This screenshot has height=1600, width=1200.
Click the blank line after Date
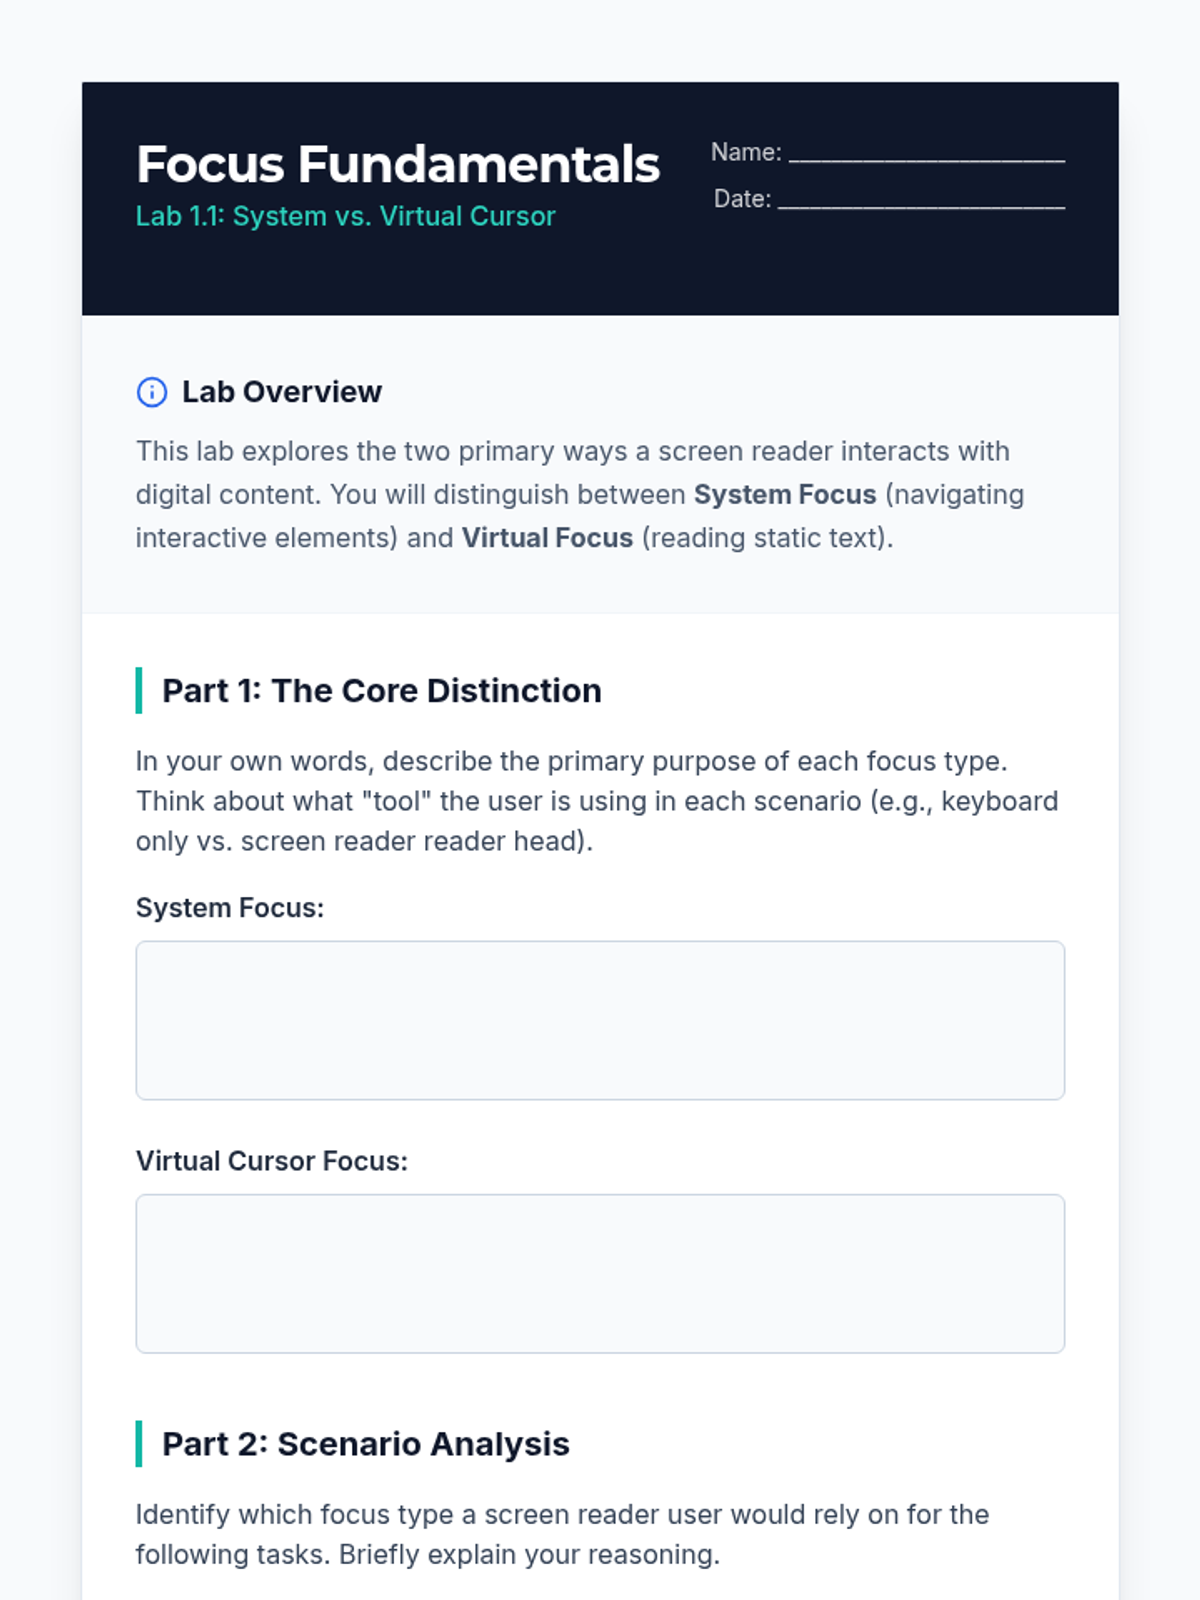pos(921,201)
